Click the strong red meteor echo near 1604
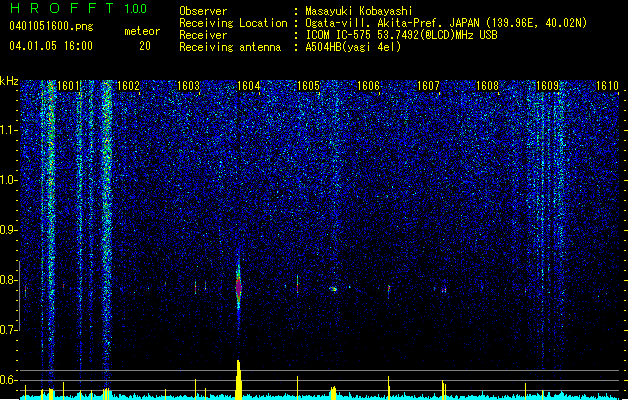 click(238, 287)
